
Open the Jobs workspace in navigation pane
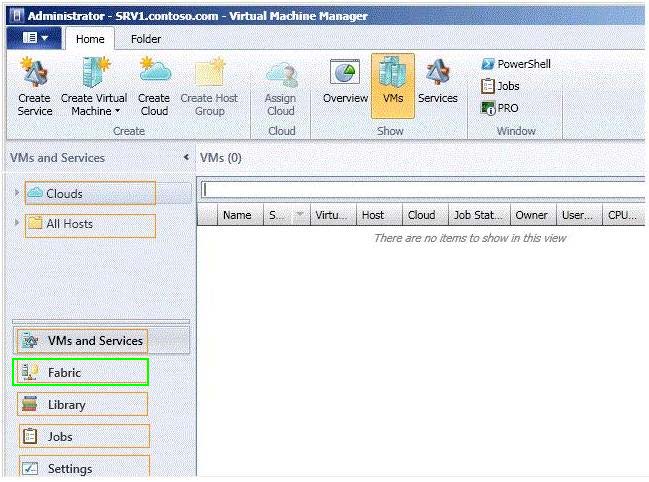(x=84, y=436)
